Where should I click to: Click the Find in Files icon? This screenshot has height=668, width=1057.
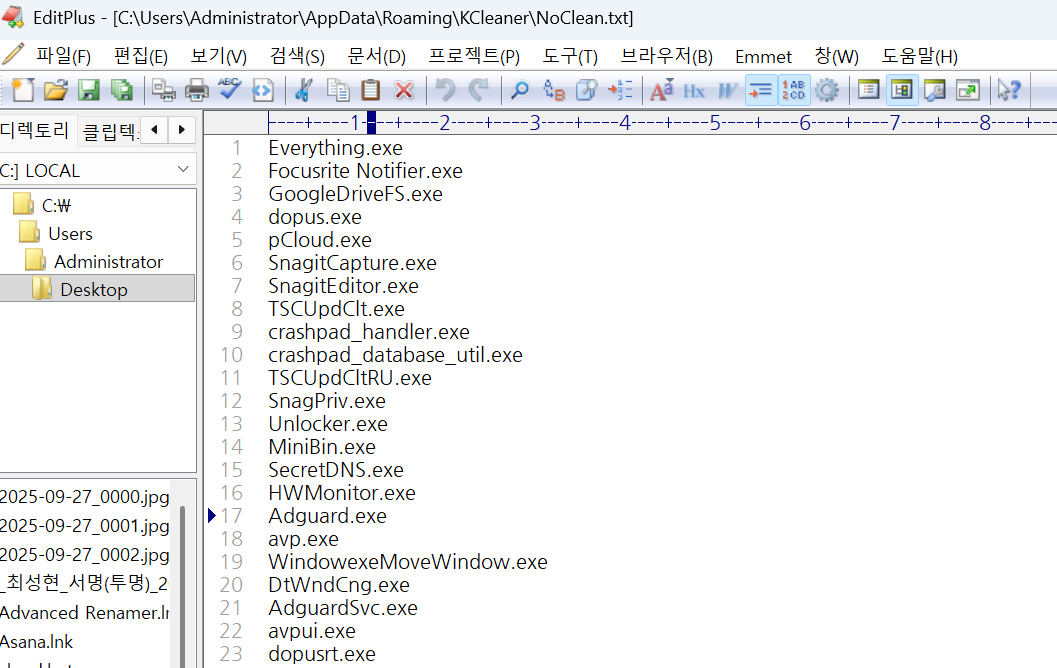[586, 90]
